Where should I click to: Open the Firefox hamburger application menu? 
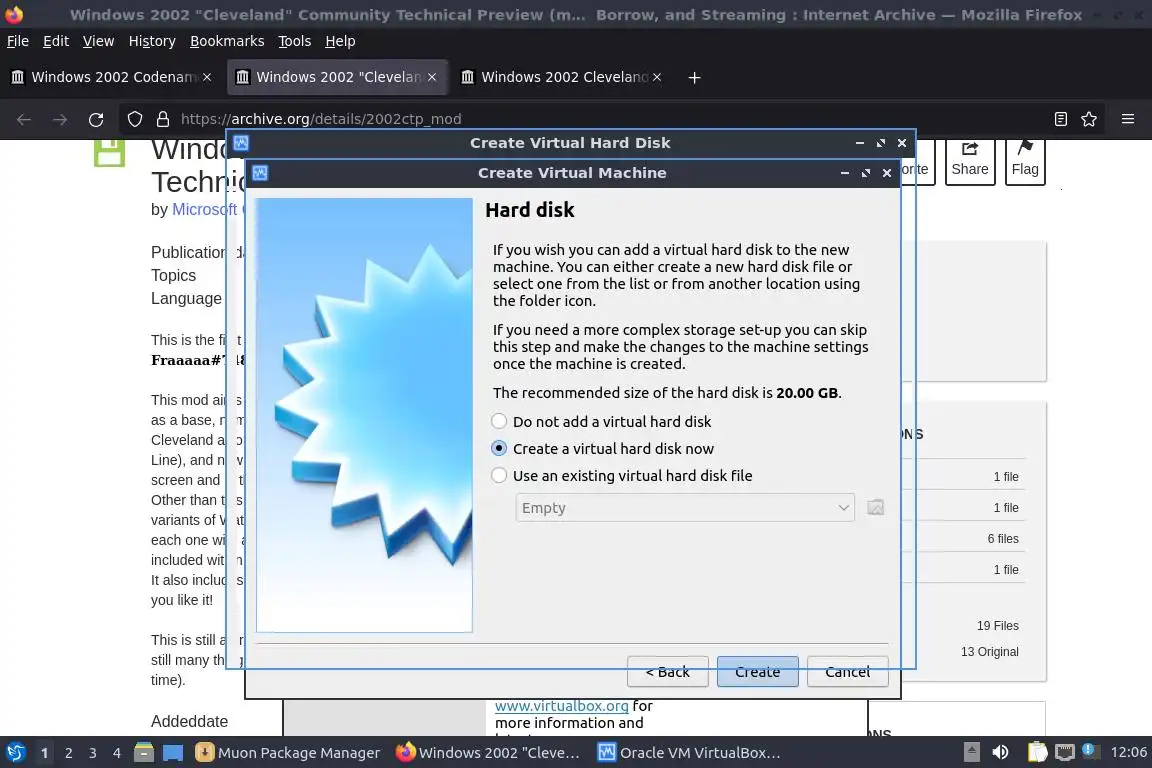click(x=1128, y=119)
